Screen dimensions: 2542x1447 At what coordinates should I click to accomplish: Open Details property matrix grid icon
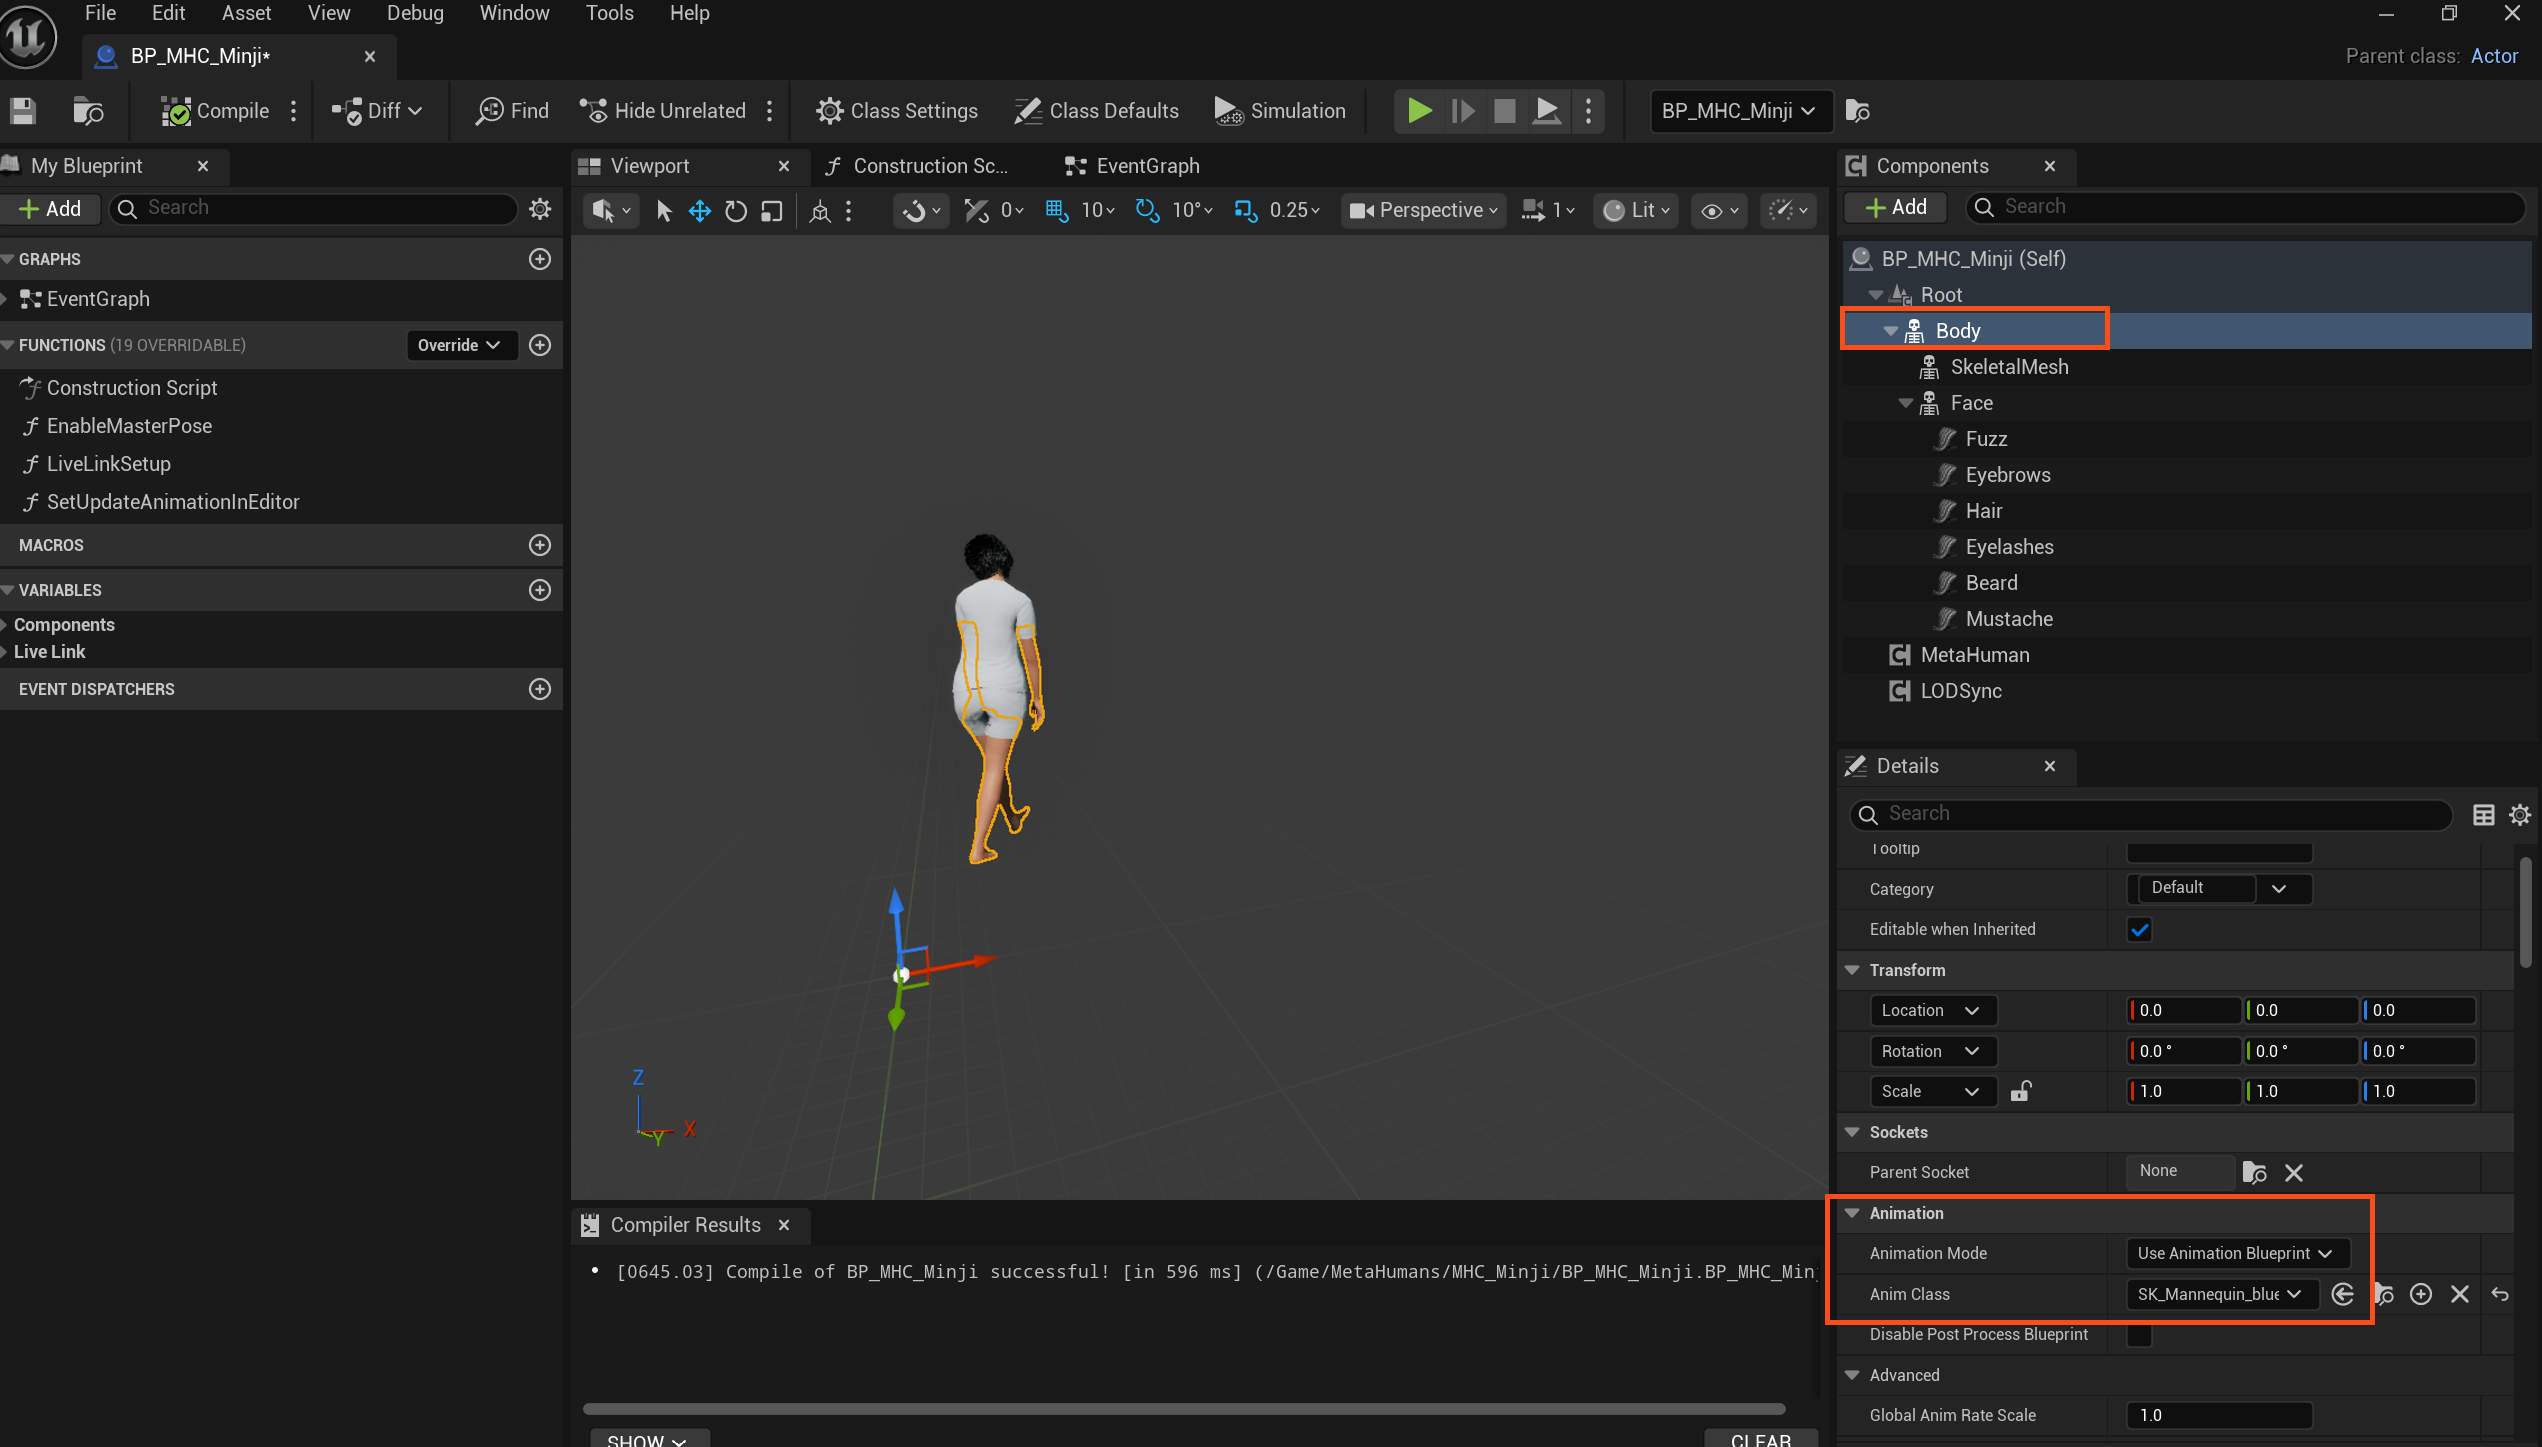pos(2483,815)
